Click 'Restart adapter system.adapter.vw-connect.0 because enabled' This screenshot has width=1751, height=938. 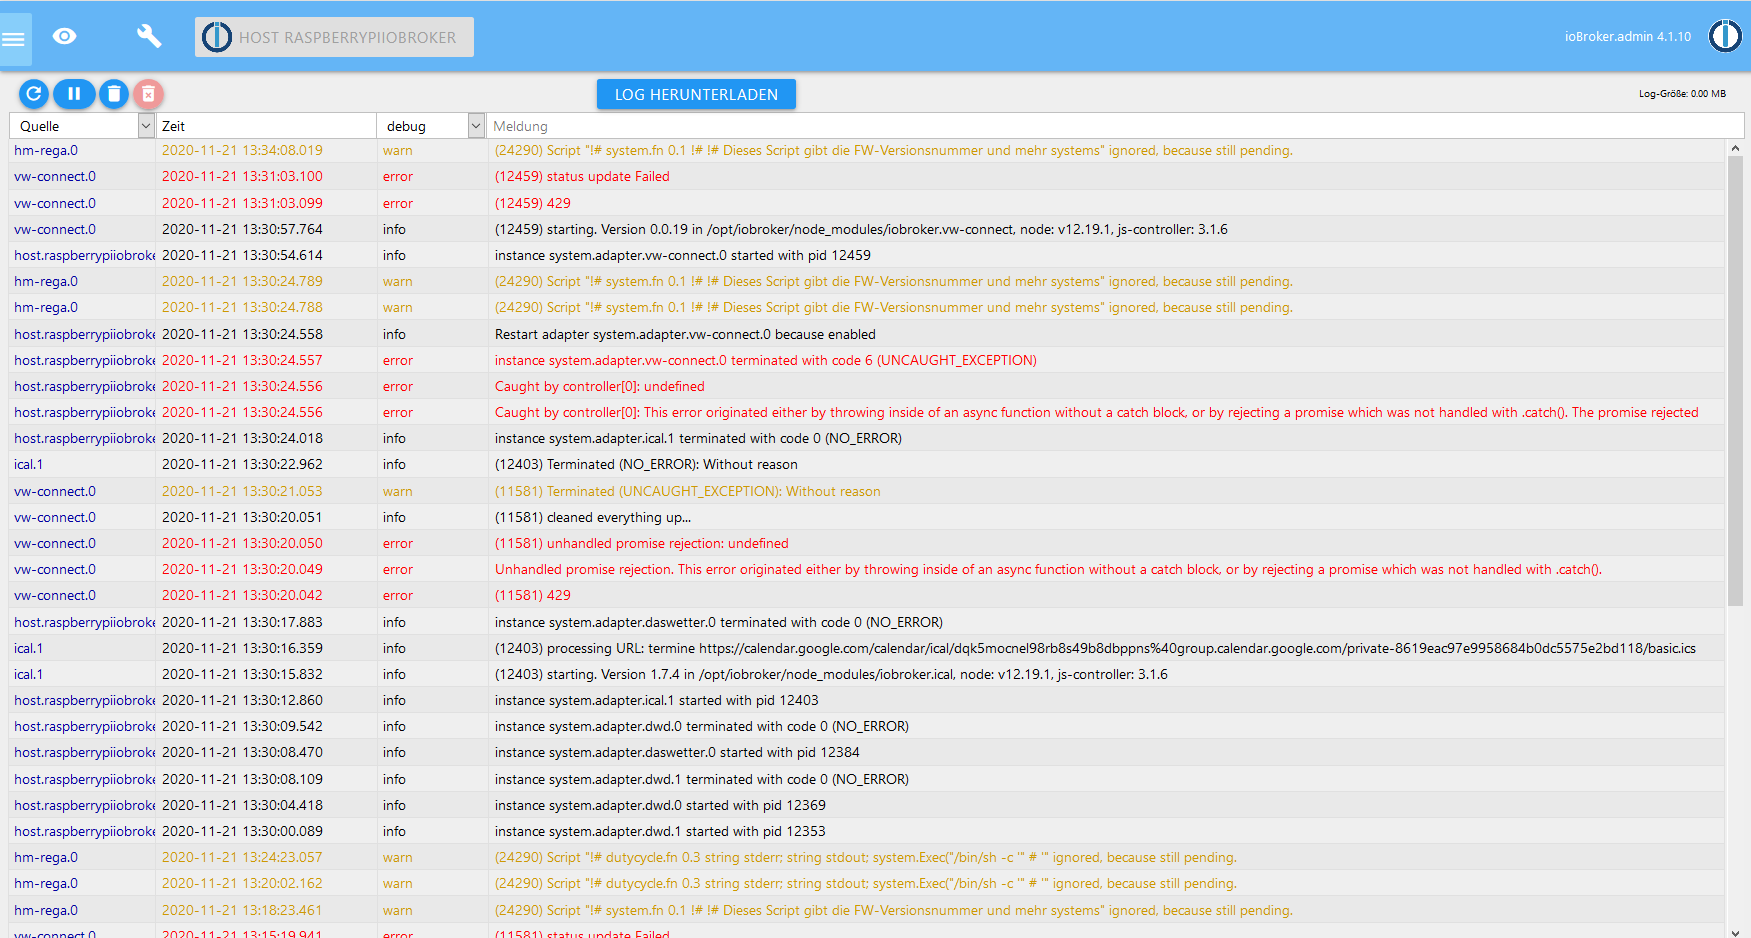click(685, 334)
